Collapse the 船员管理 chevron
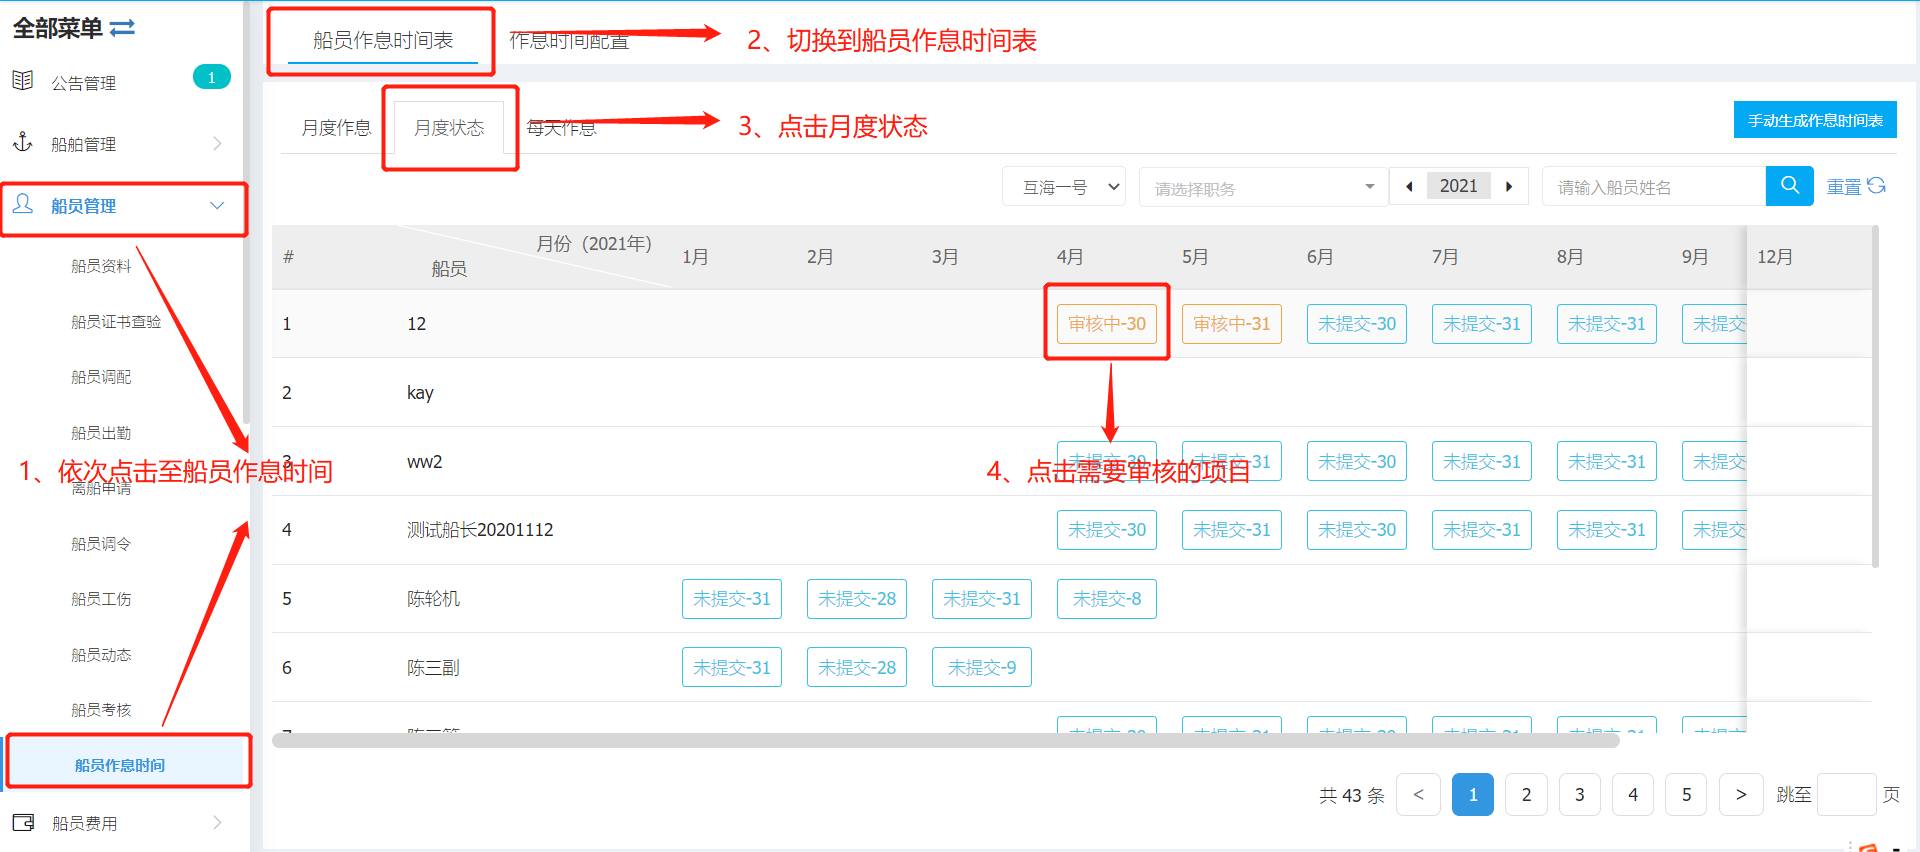Viewport: 1920px width, 852px height. pos(217,205)
